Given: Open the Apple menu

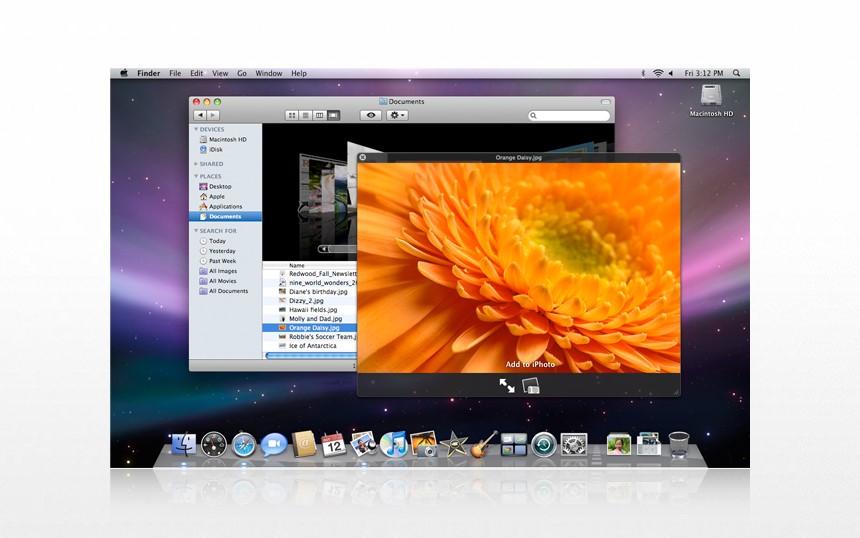Looking at the screenshot, I should [x=124, y=73].
